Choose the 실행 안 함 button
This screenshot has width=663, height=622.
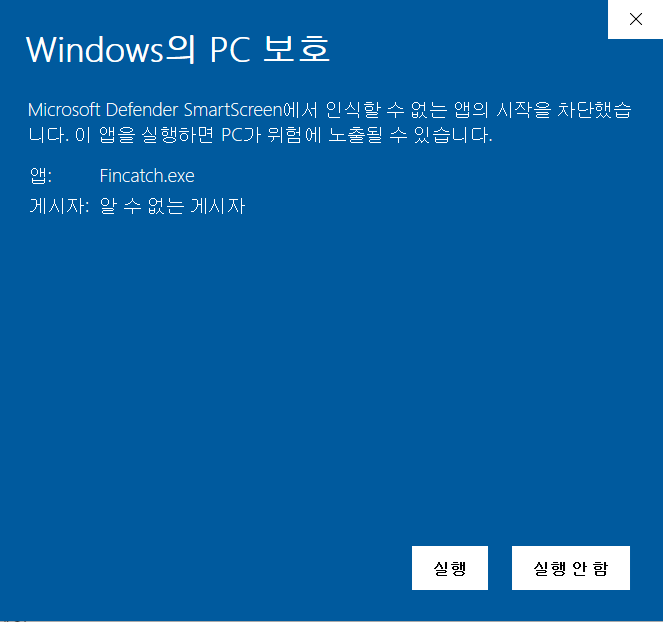pyautogui.click(x=571, y=568)
